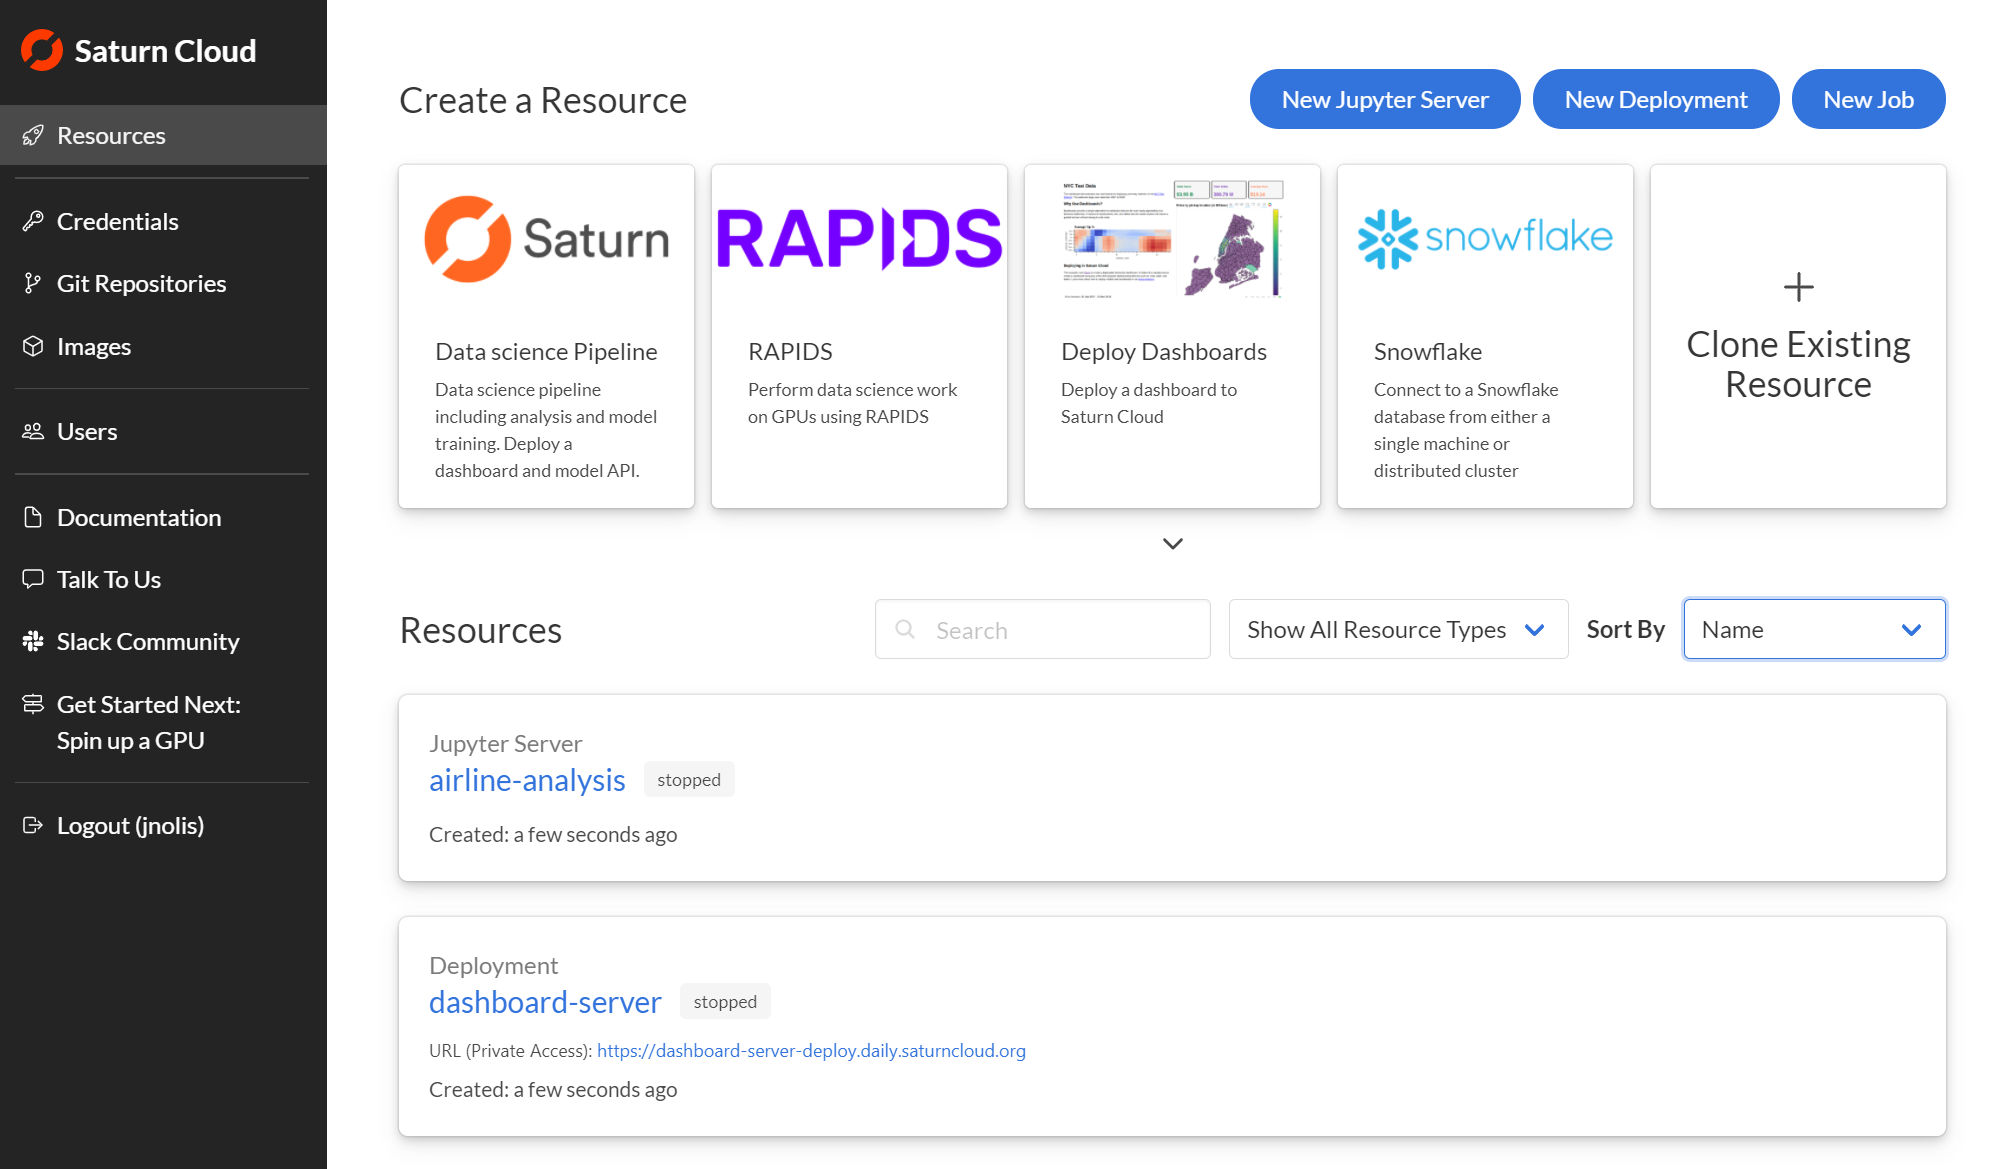Click the Users people icon
This screenshot has width=2006, height=1169.
pos(33,431)
